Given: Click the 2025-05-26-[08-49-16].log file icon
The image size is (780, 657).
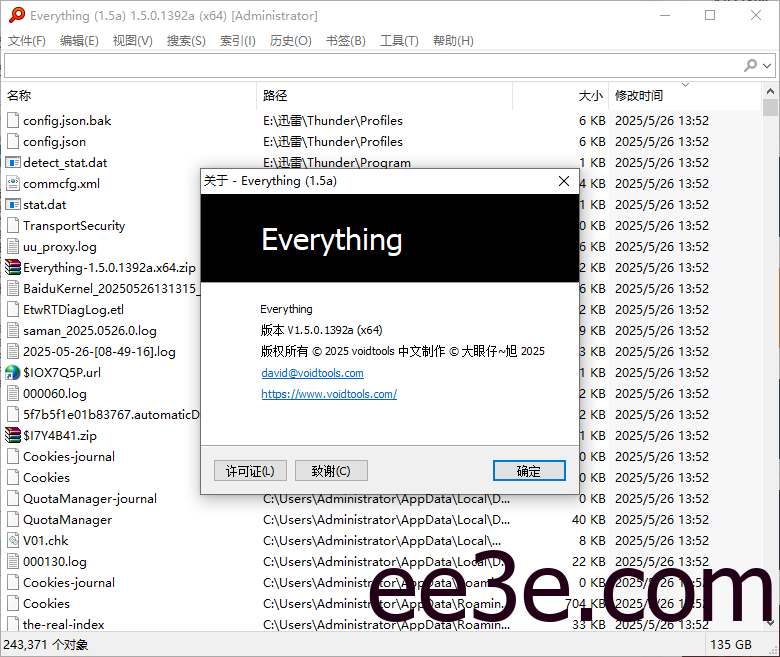Looking at the screenshot, I should (x=13, y=352).
